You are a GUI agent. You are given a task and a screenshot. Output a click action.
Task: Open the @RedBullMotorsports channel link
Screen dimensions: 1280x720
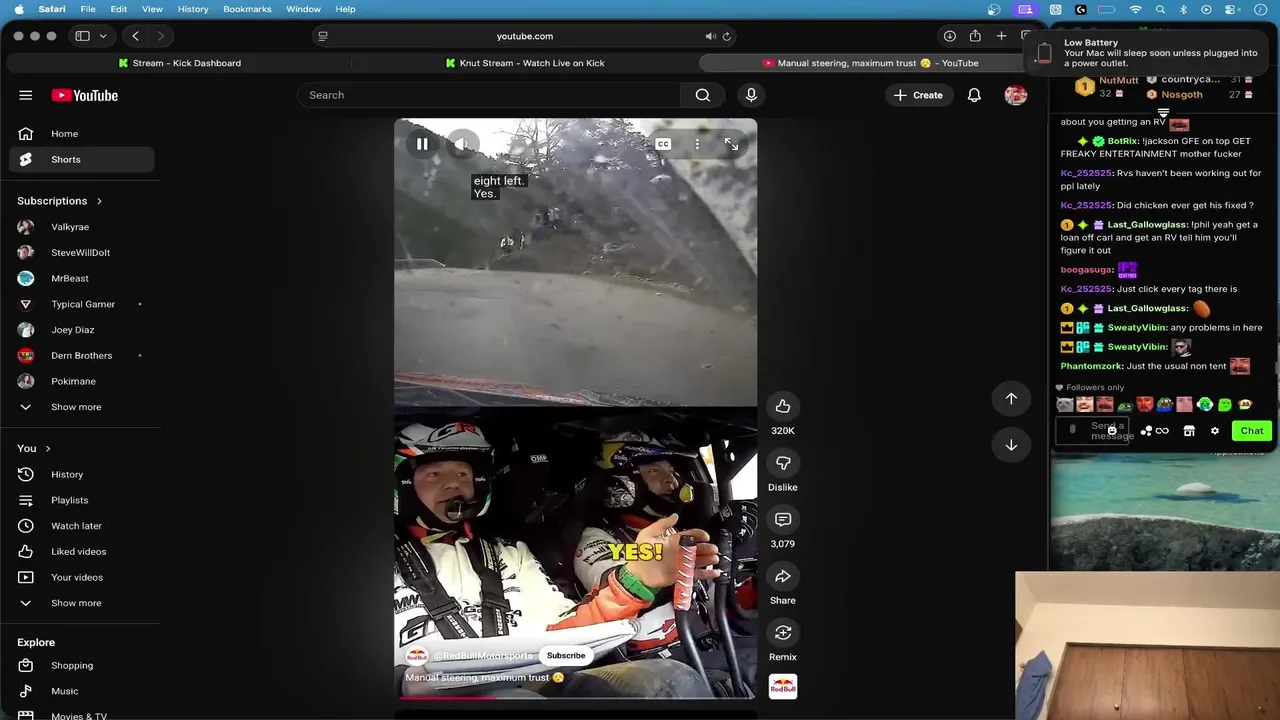click(x=483, y=656)
